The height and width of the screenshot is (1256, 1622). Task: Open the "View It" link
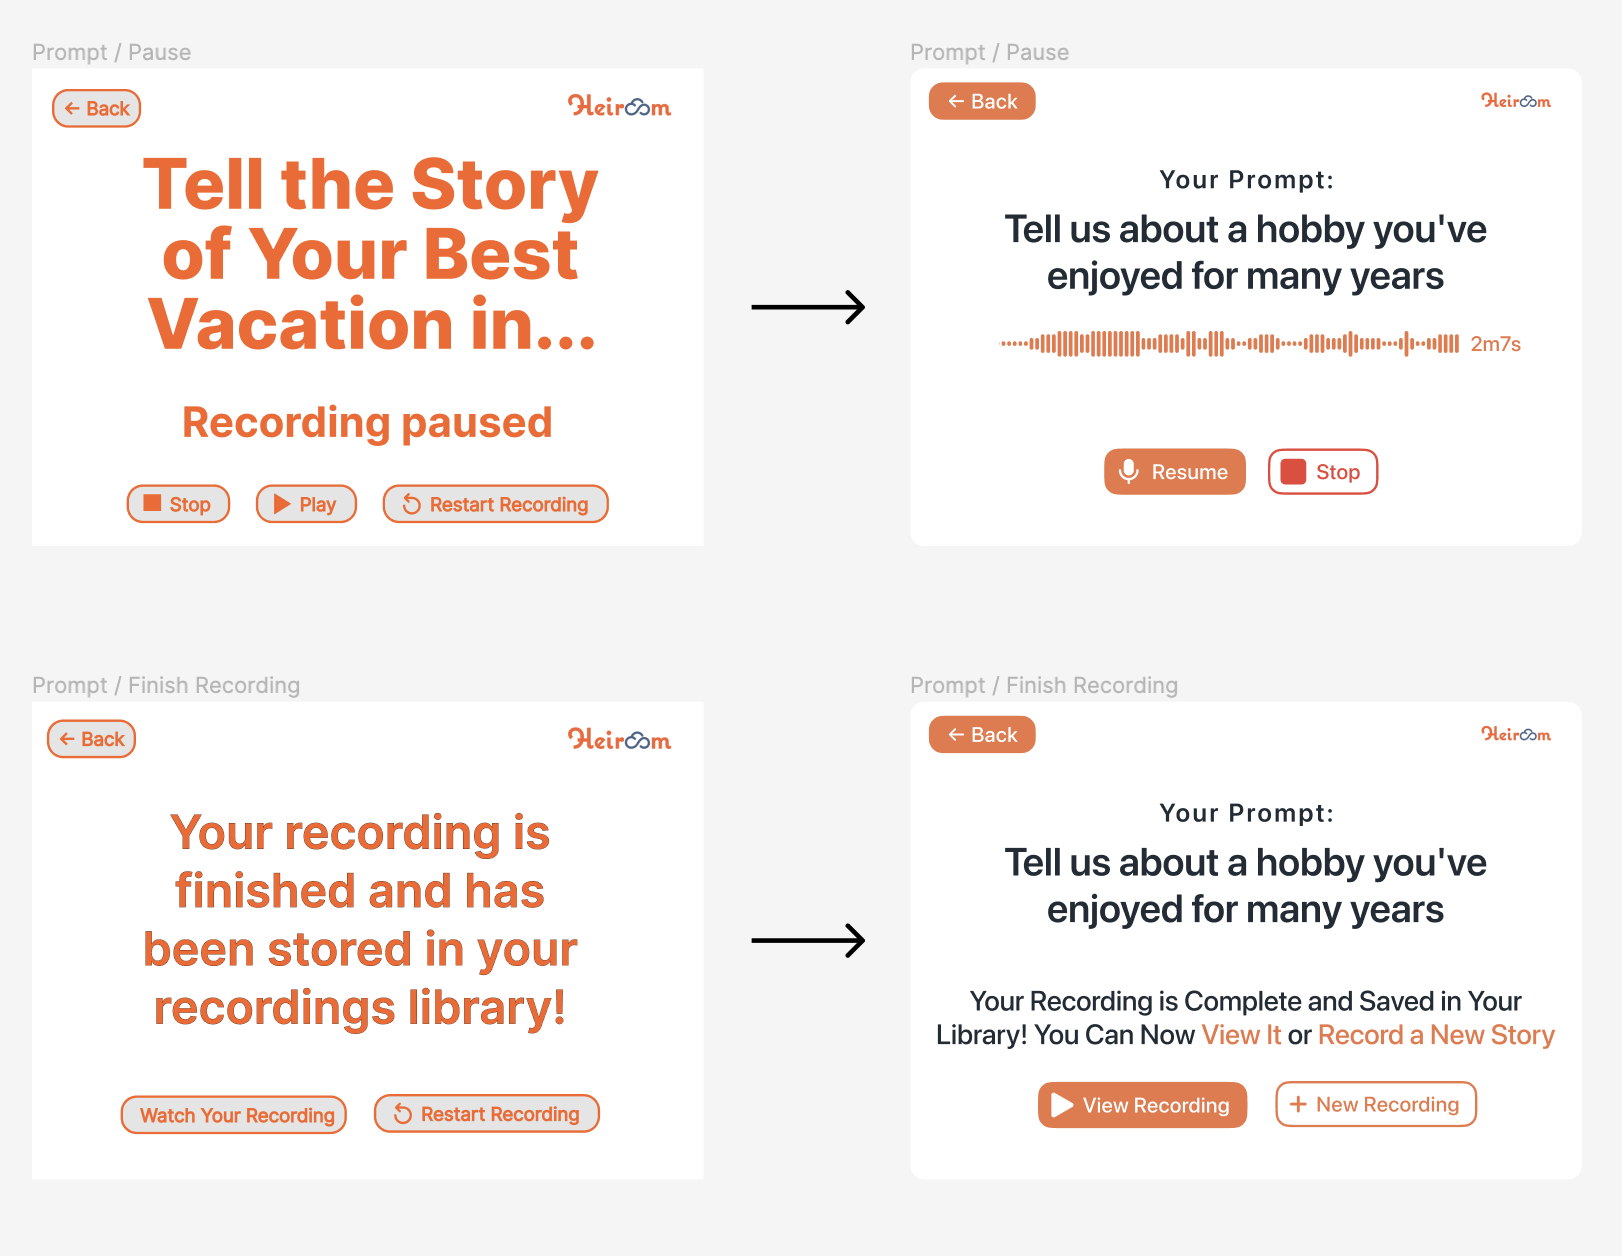tap(1242, 1034)
